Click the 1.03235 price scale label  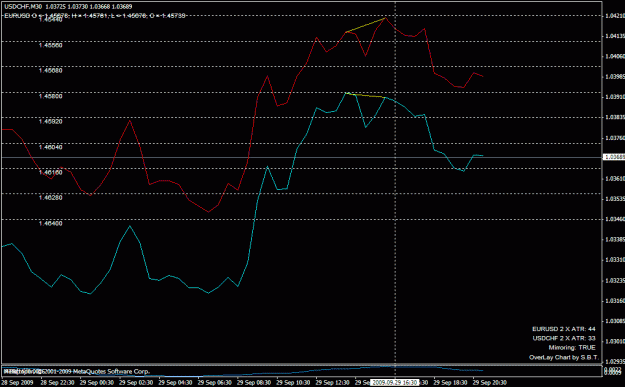click(615, 281)
